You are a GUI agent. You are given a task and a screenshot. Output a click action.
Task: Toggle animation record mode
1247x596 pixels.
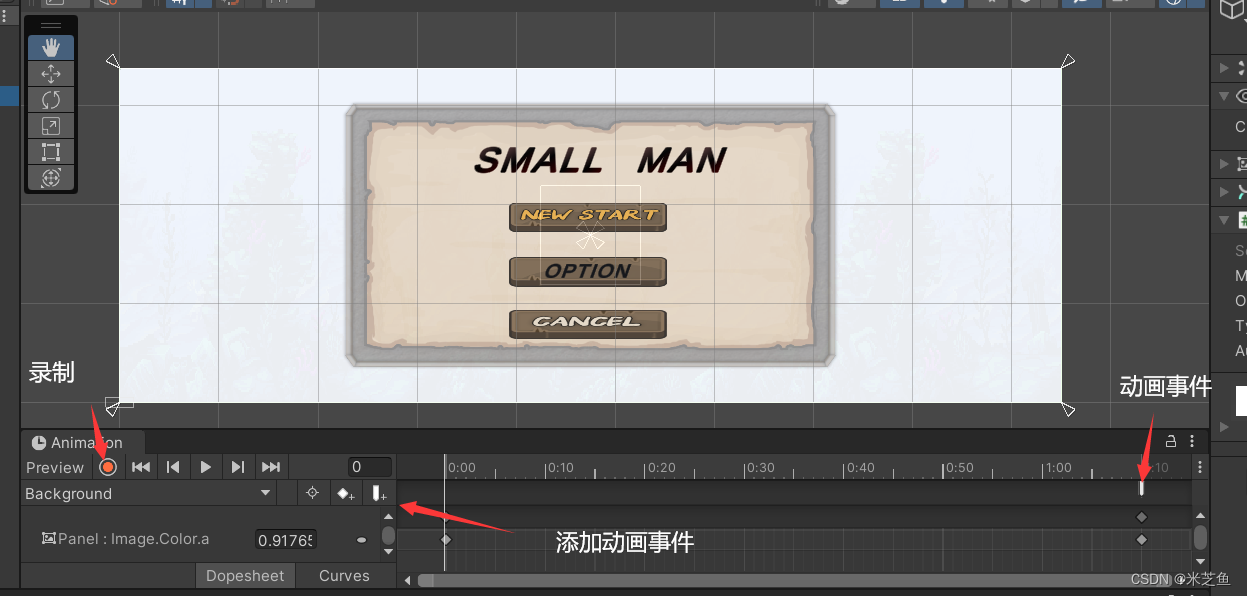tap(108, 467)
